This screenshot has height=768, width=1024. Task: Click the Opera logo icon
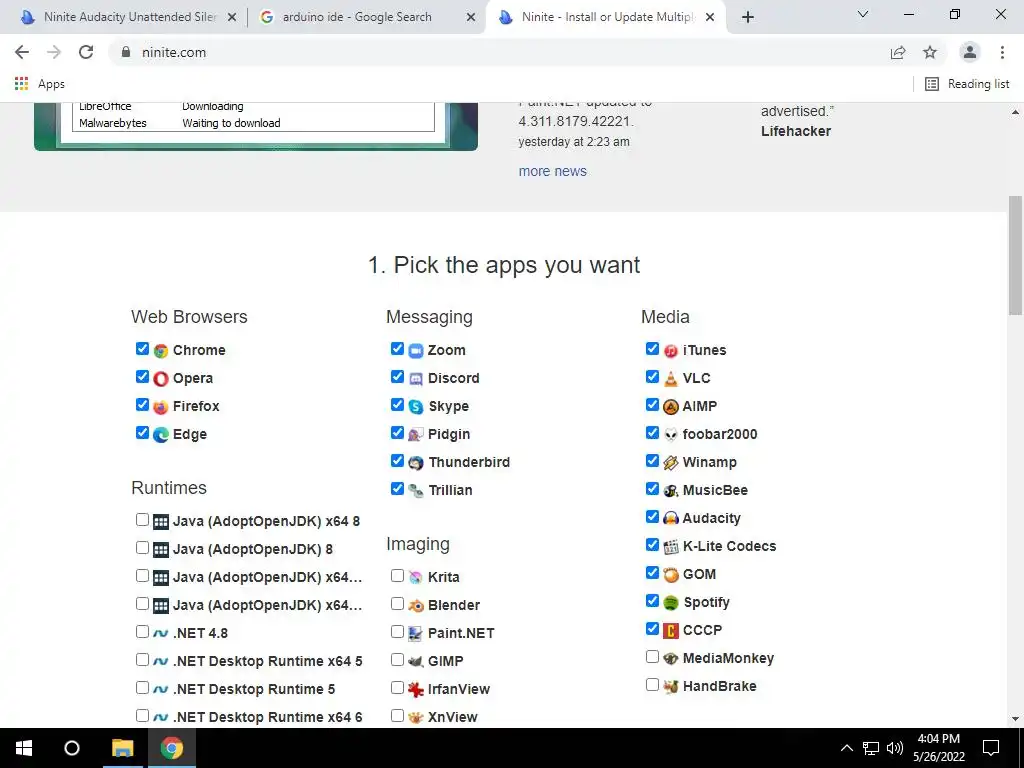tap(161, 379)
